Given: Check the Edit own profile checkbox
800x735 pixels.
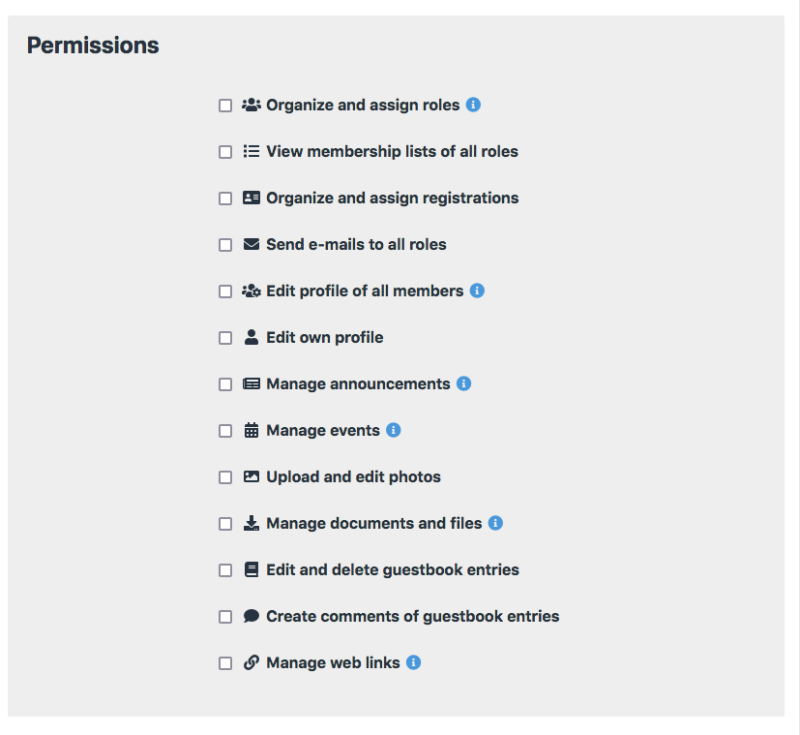Looking at the screenshot, I should pyautogui.click(x=227, y=337).
